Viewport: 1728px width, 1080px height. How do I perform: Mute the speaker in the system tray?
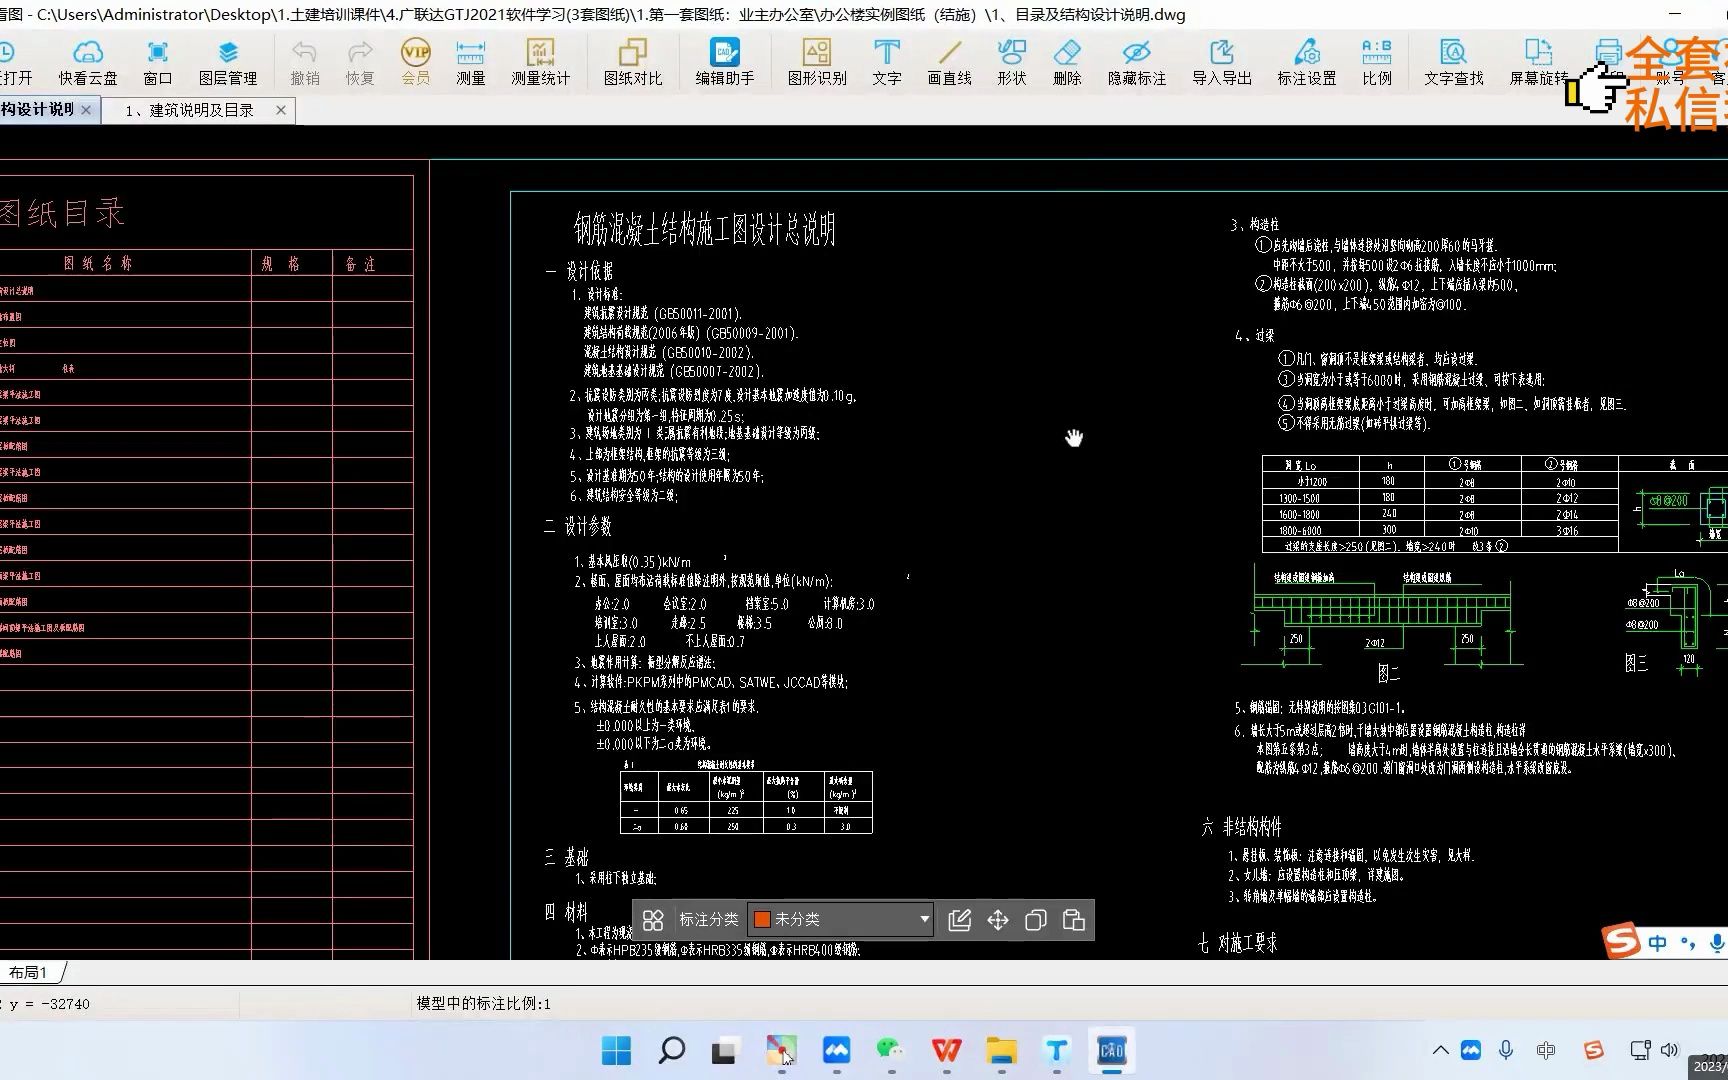coord(1669,1050)
